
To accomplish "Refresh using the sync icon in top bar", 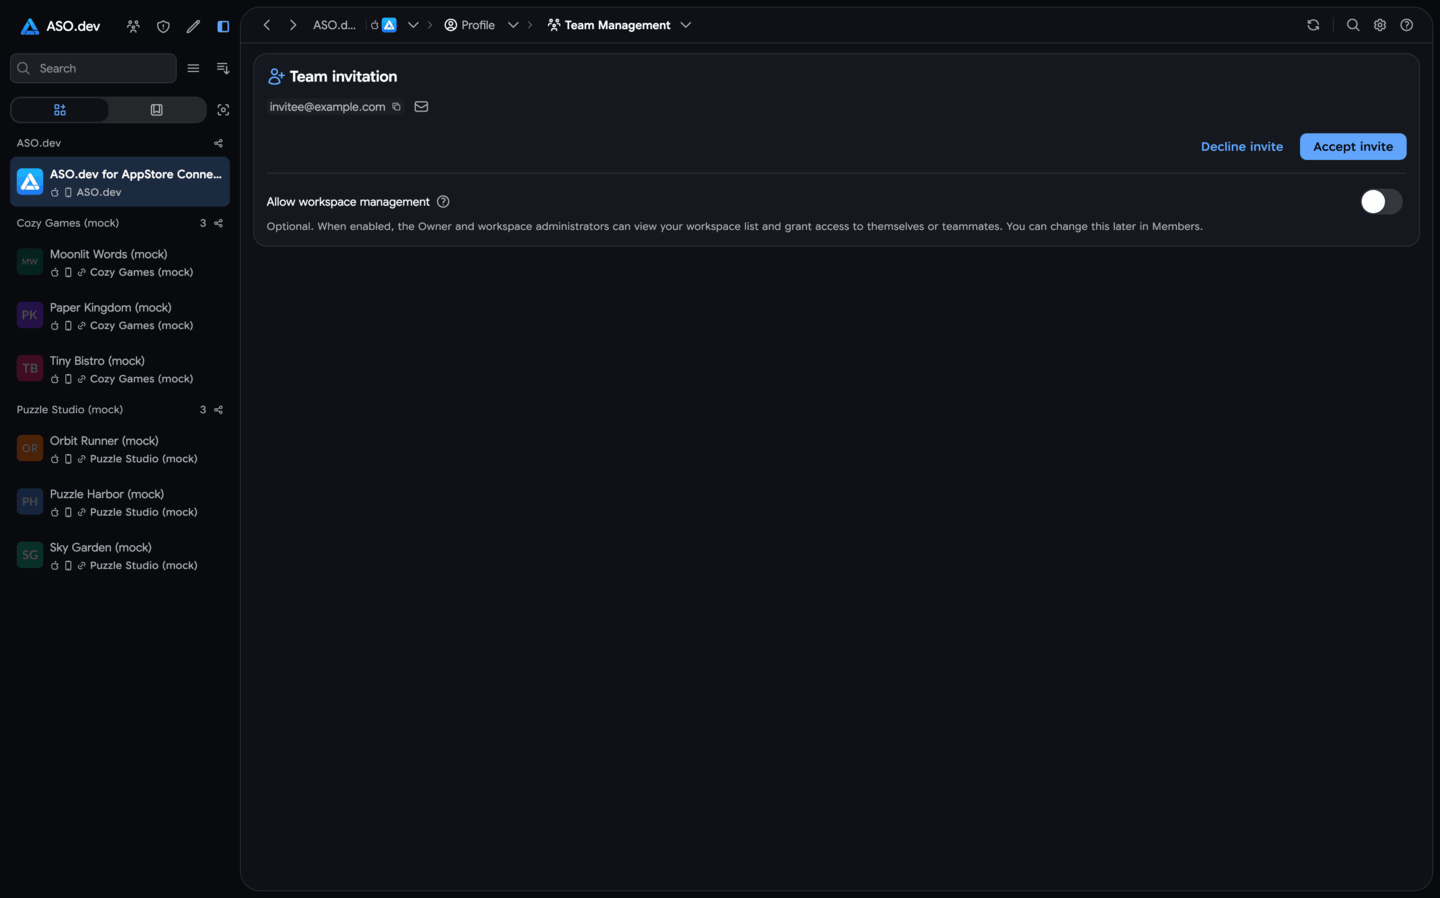I will point(1313,25).
